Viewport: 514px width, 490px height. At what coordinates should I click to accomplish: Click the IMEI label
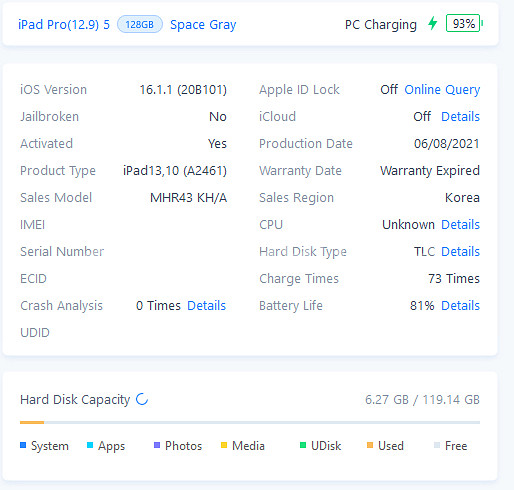[32, 225]
